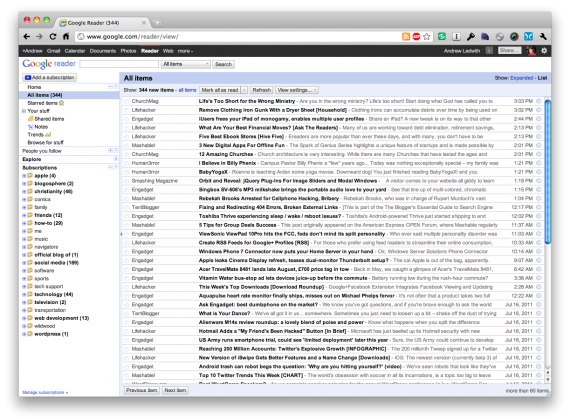Open Shared items in Your stuff

[46, 119]
